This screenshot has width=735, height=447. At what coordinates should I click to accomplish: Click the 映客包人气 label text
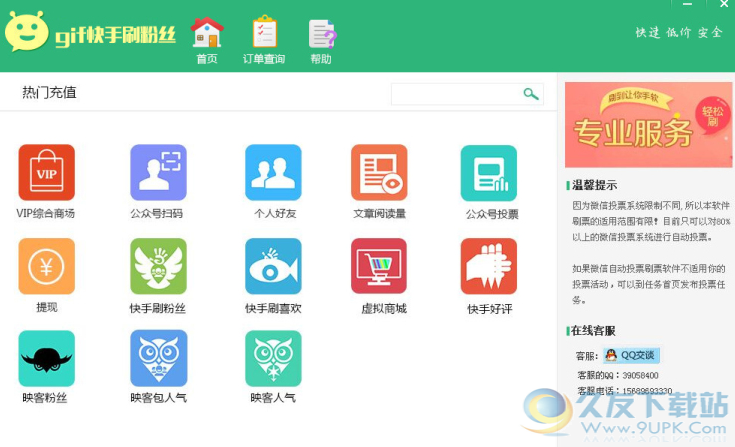coord(158,398)
